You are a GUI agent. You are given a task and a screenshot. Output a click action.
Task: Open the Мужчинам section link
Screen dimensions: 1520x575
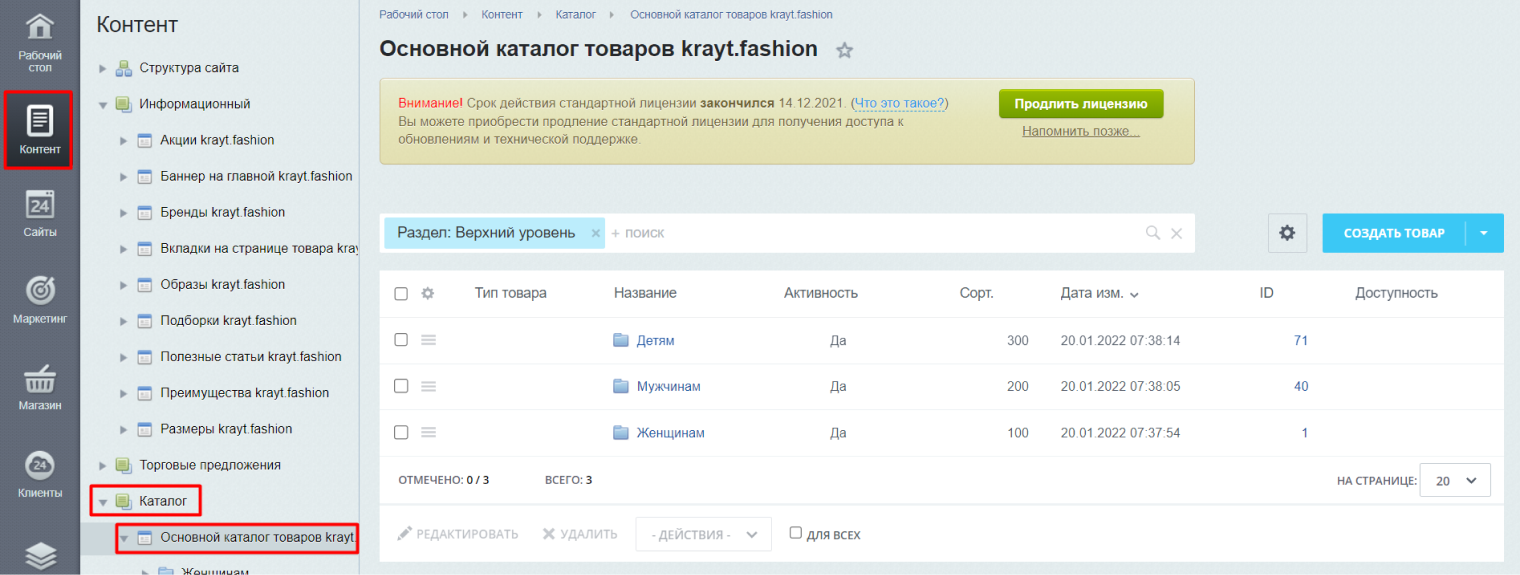pos(669,386)
